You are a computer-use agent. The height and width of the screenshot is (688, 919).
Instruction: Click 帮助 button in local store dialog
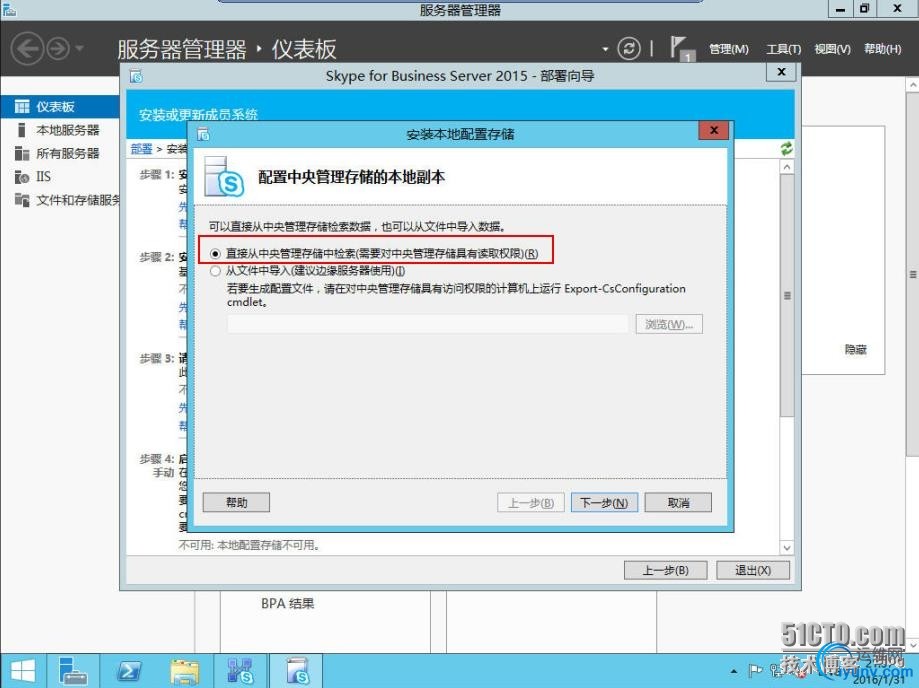pyautogui.click(x=236, y=502)
